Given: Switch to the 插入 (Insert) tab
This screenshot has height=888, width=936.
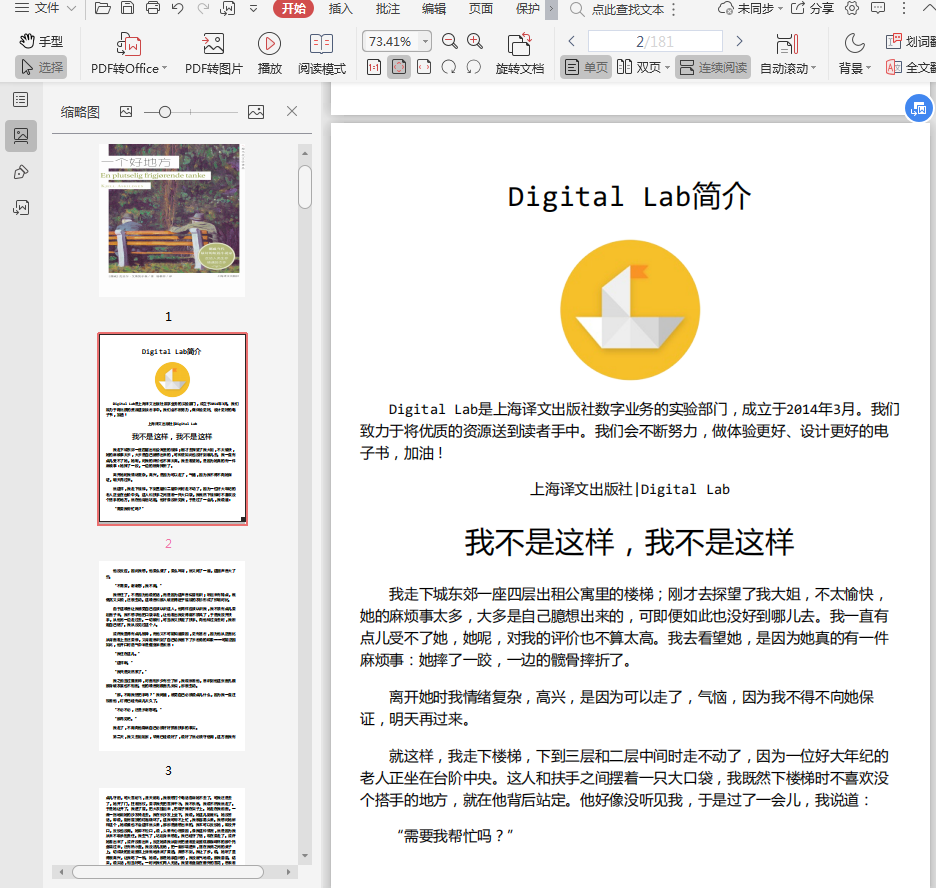Looking at the screenshot, I should point(341,9).
